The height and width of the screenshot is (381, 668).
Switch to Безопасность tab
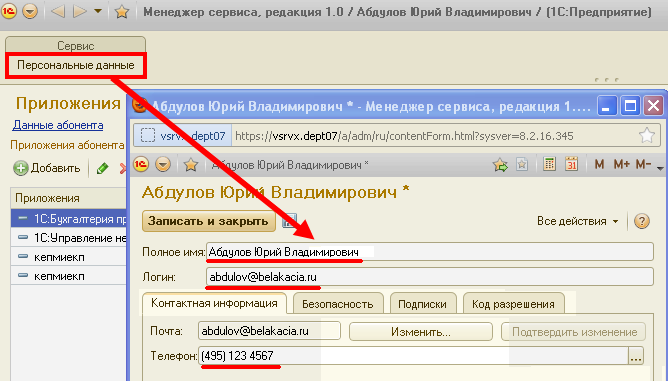tap(338, 304)
